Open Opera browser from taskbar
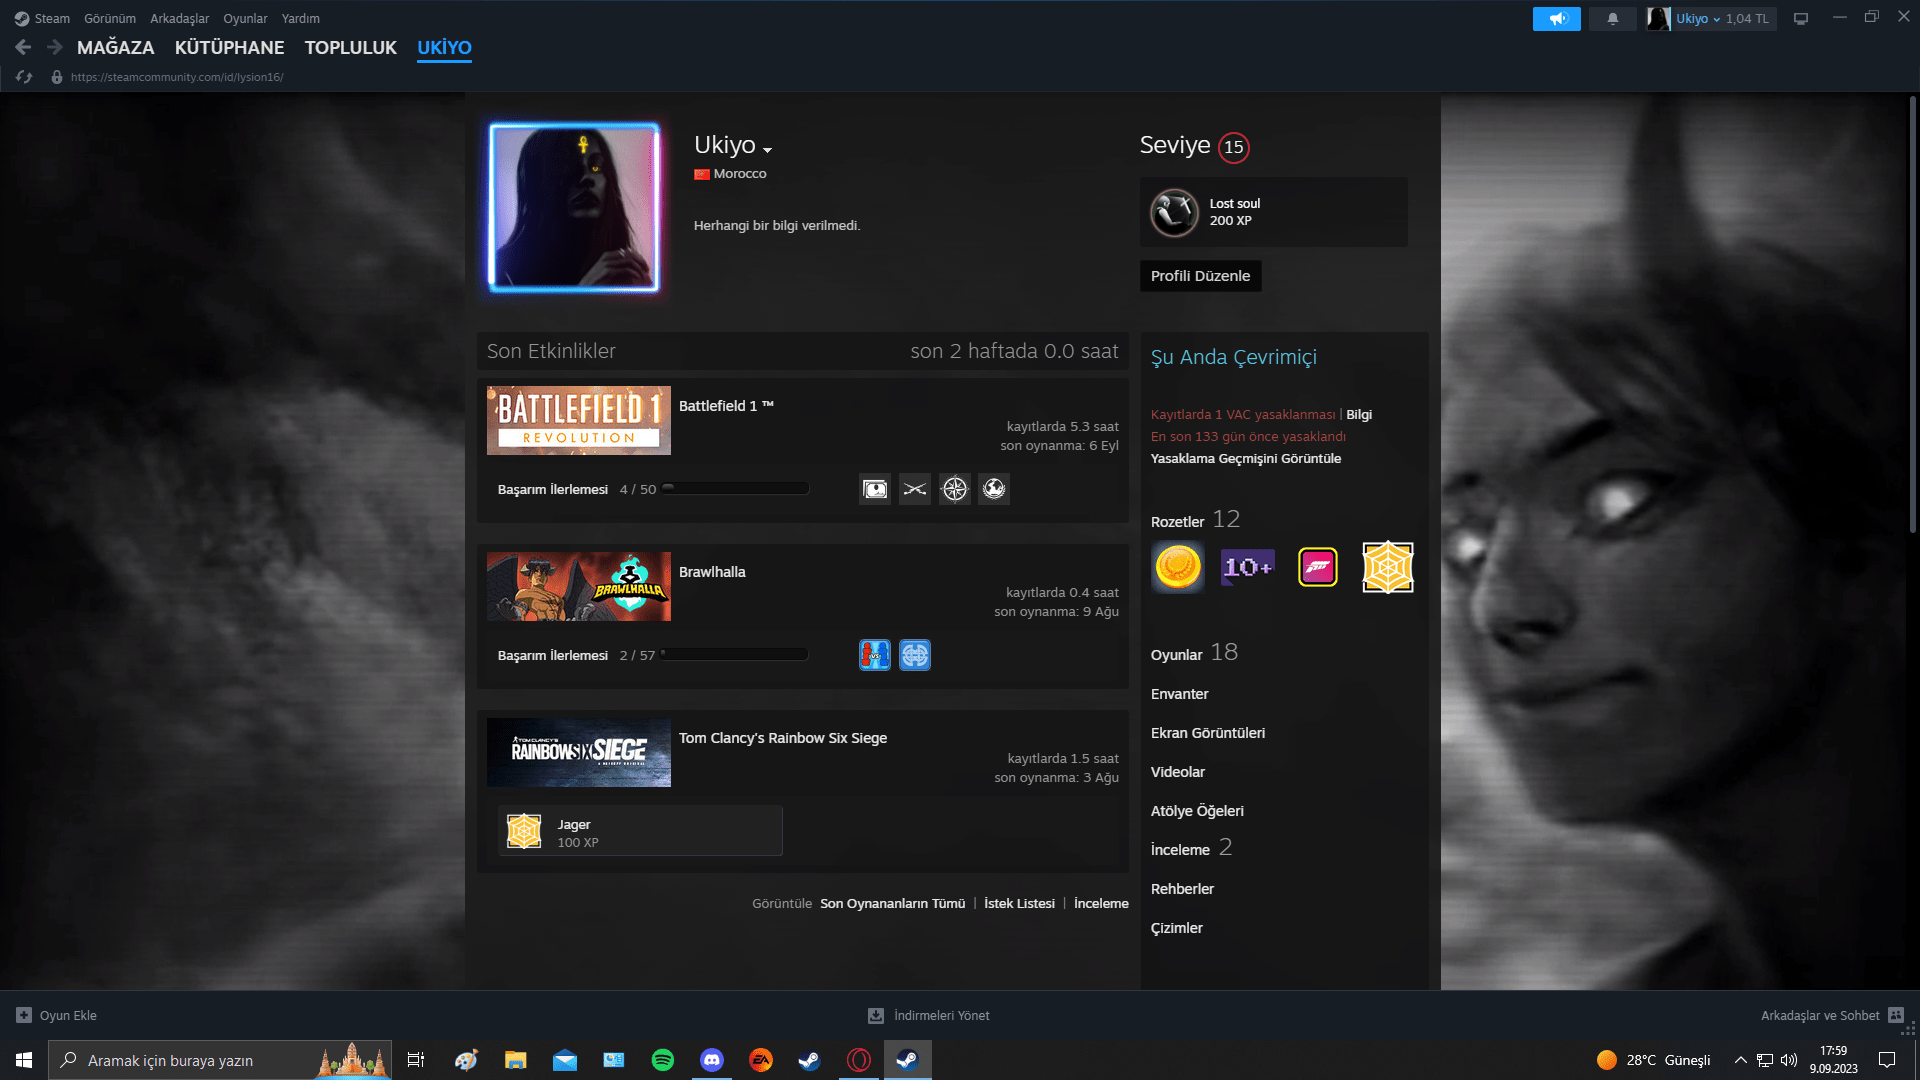This screenshot has height=1080, width=1920. pos(859,1060)
